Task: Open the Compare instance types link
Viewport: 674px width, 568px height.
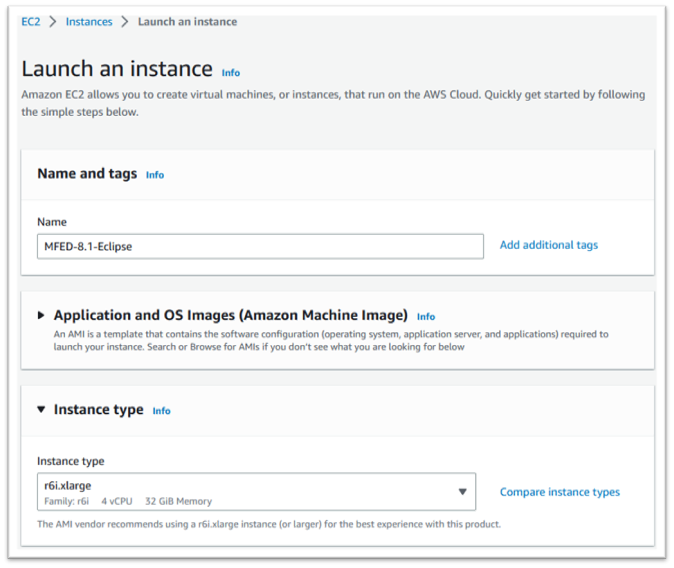Action: tap(559, 492)
